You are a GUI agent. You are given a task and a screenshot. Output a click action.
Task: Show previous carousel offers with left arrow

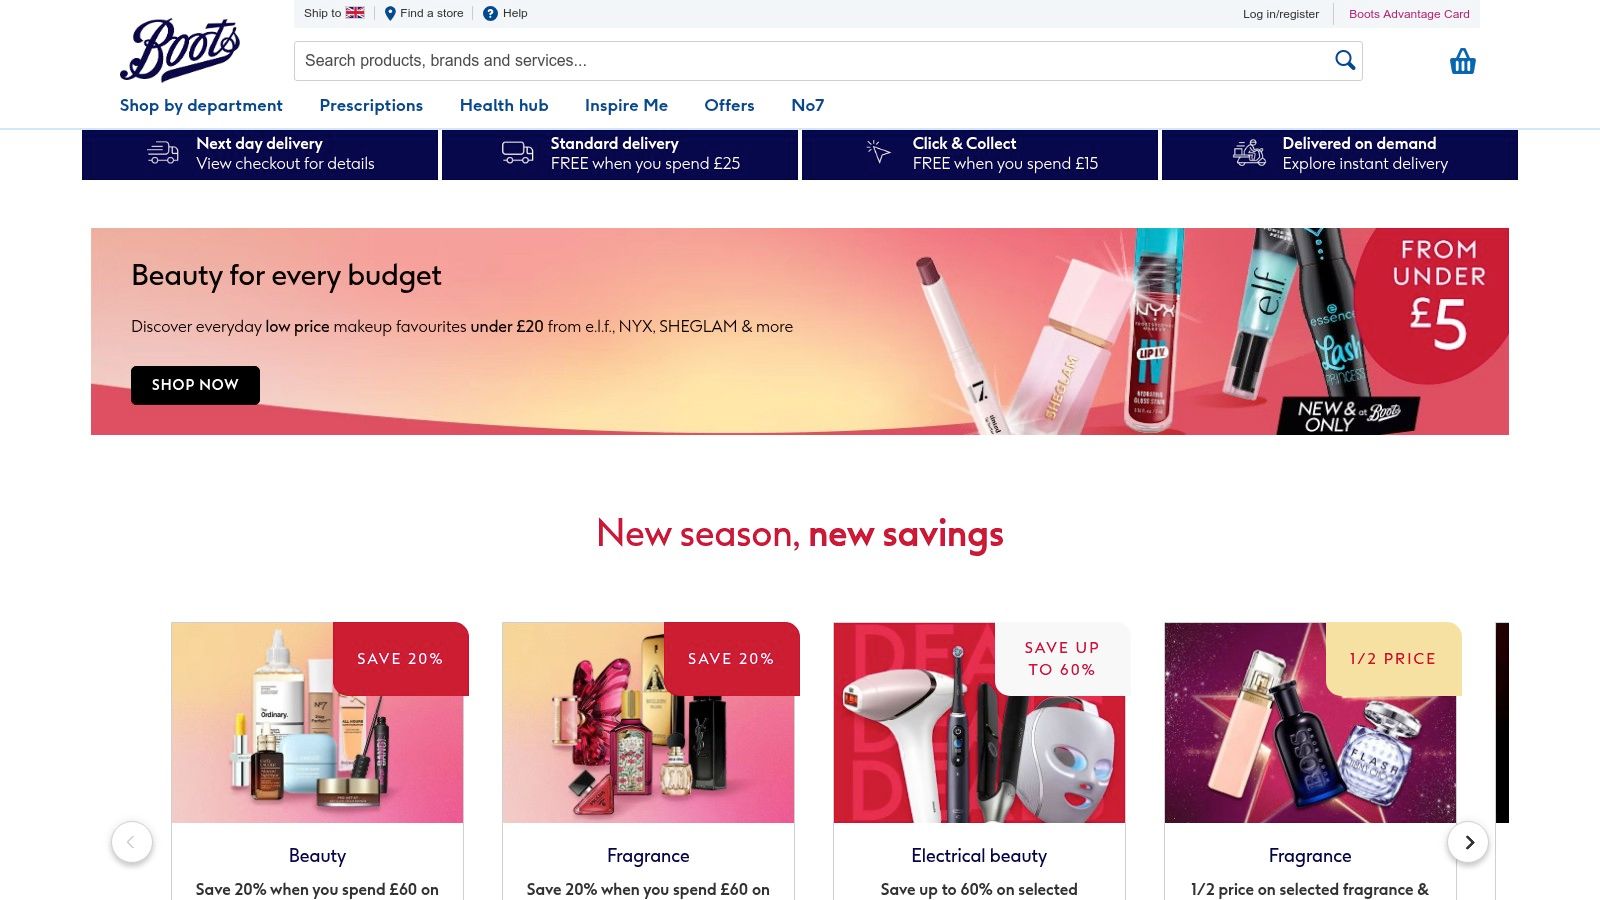tap(132, 842)
